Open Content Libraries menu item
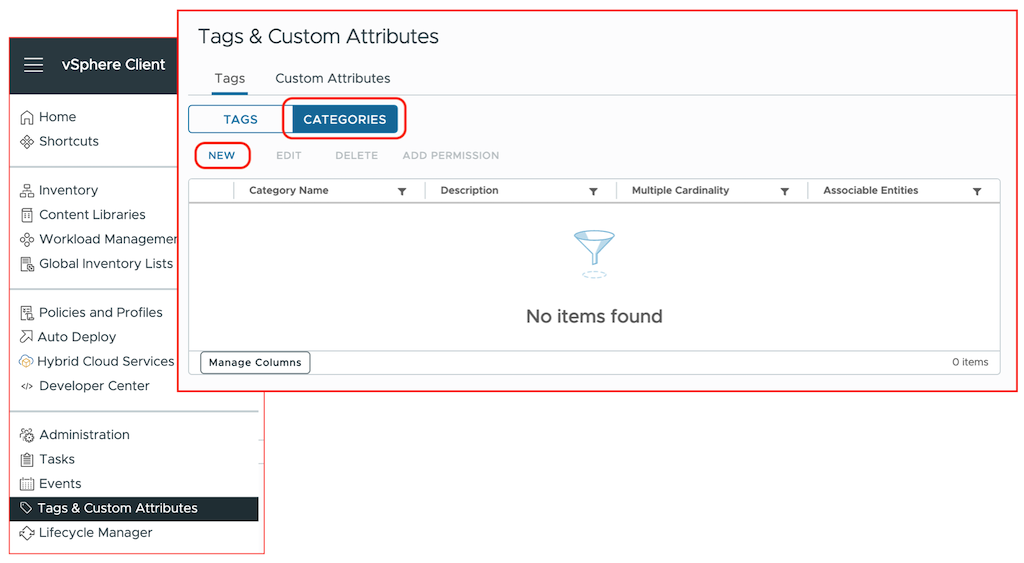The height and width of the screenshot is (563, 1024). pos(92,214)
